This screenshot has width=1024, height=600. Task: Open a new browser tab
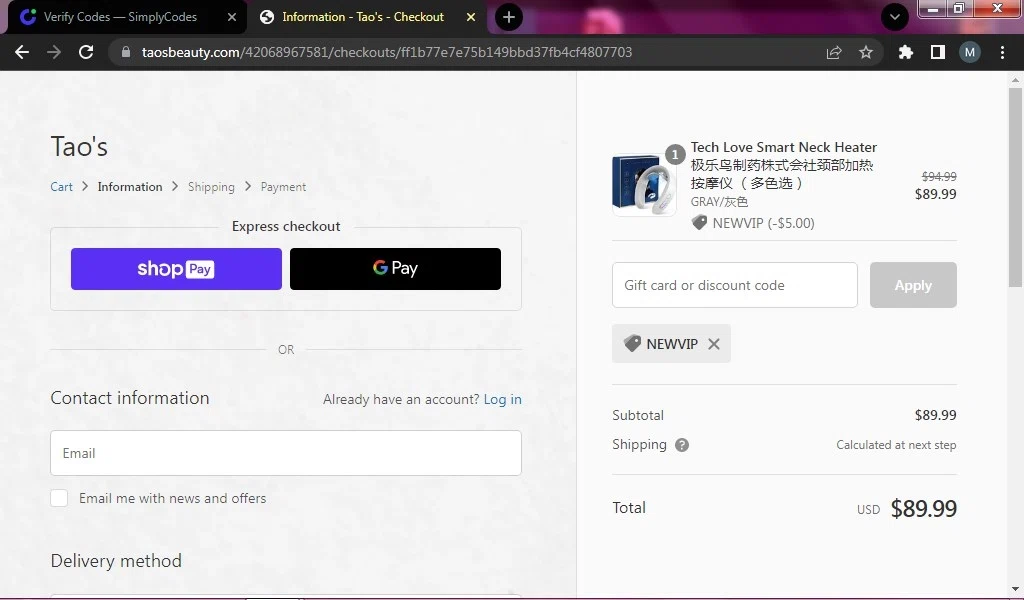509,17
